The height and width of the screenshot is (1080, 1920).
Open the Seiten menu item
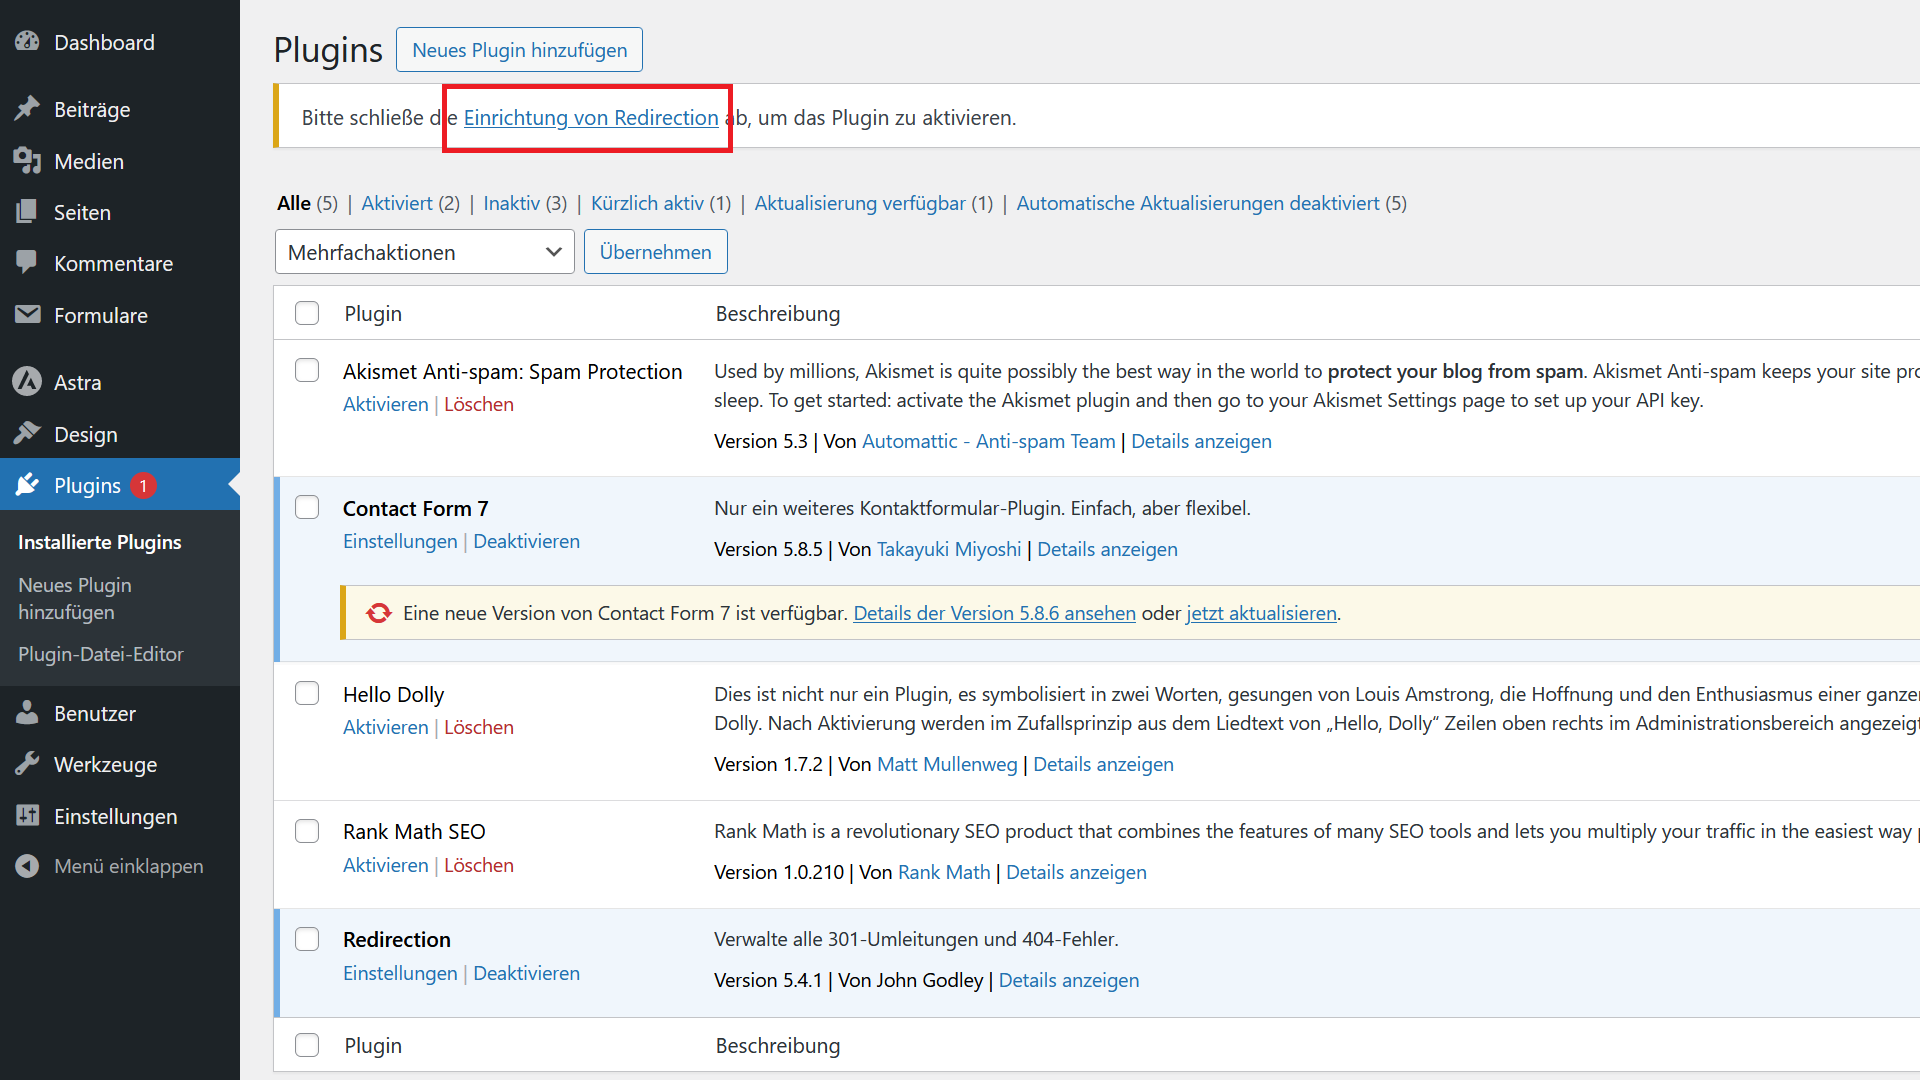pos(82,212)
